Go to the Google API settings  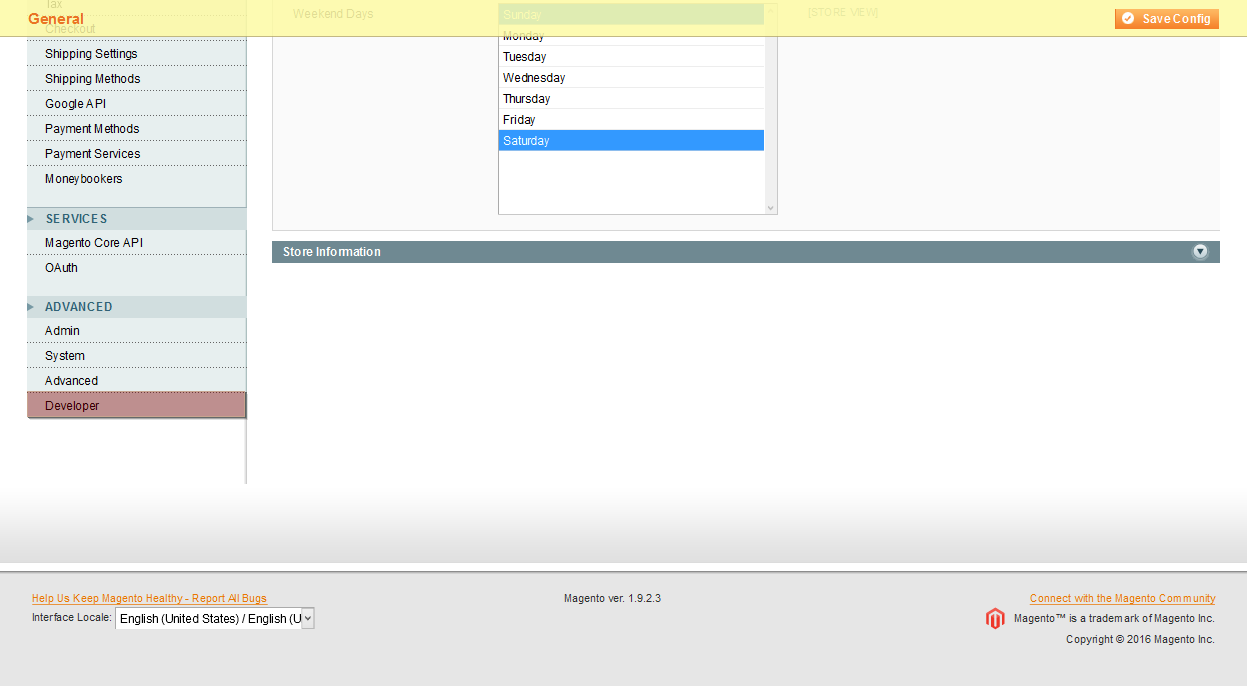point(137,104)
